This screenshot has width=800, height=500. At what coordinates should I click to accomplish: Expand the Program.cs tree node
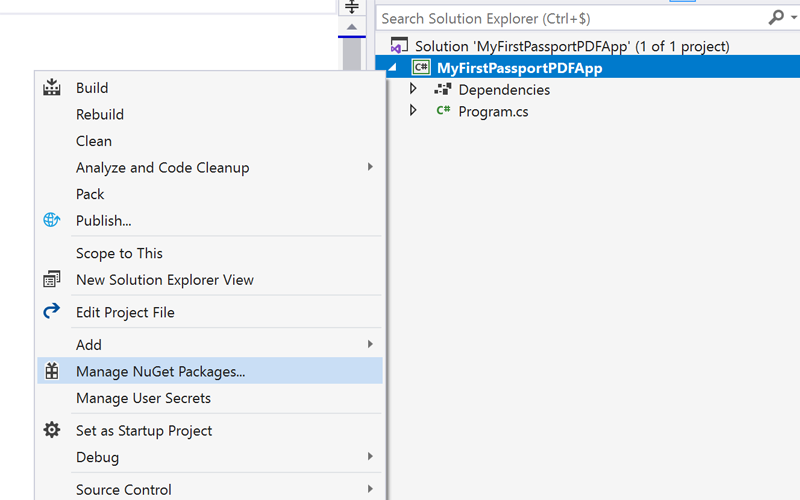tap(413, 110)
